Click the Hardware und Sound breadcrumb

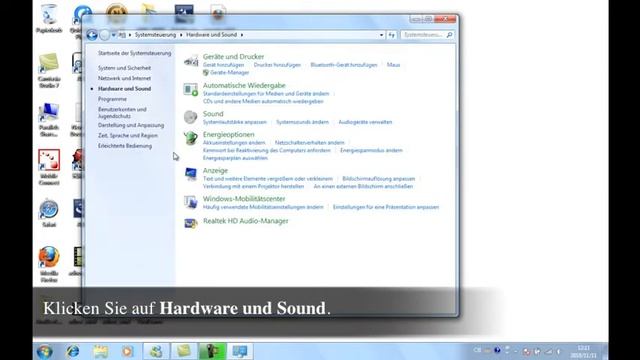click(x=211, y=35)
